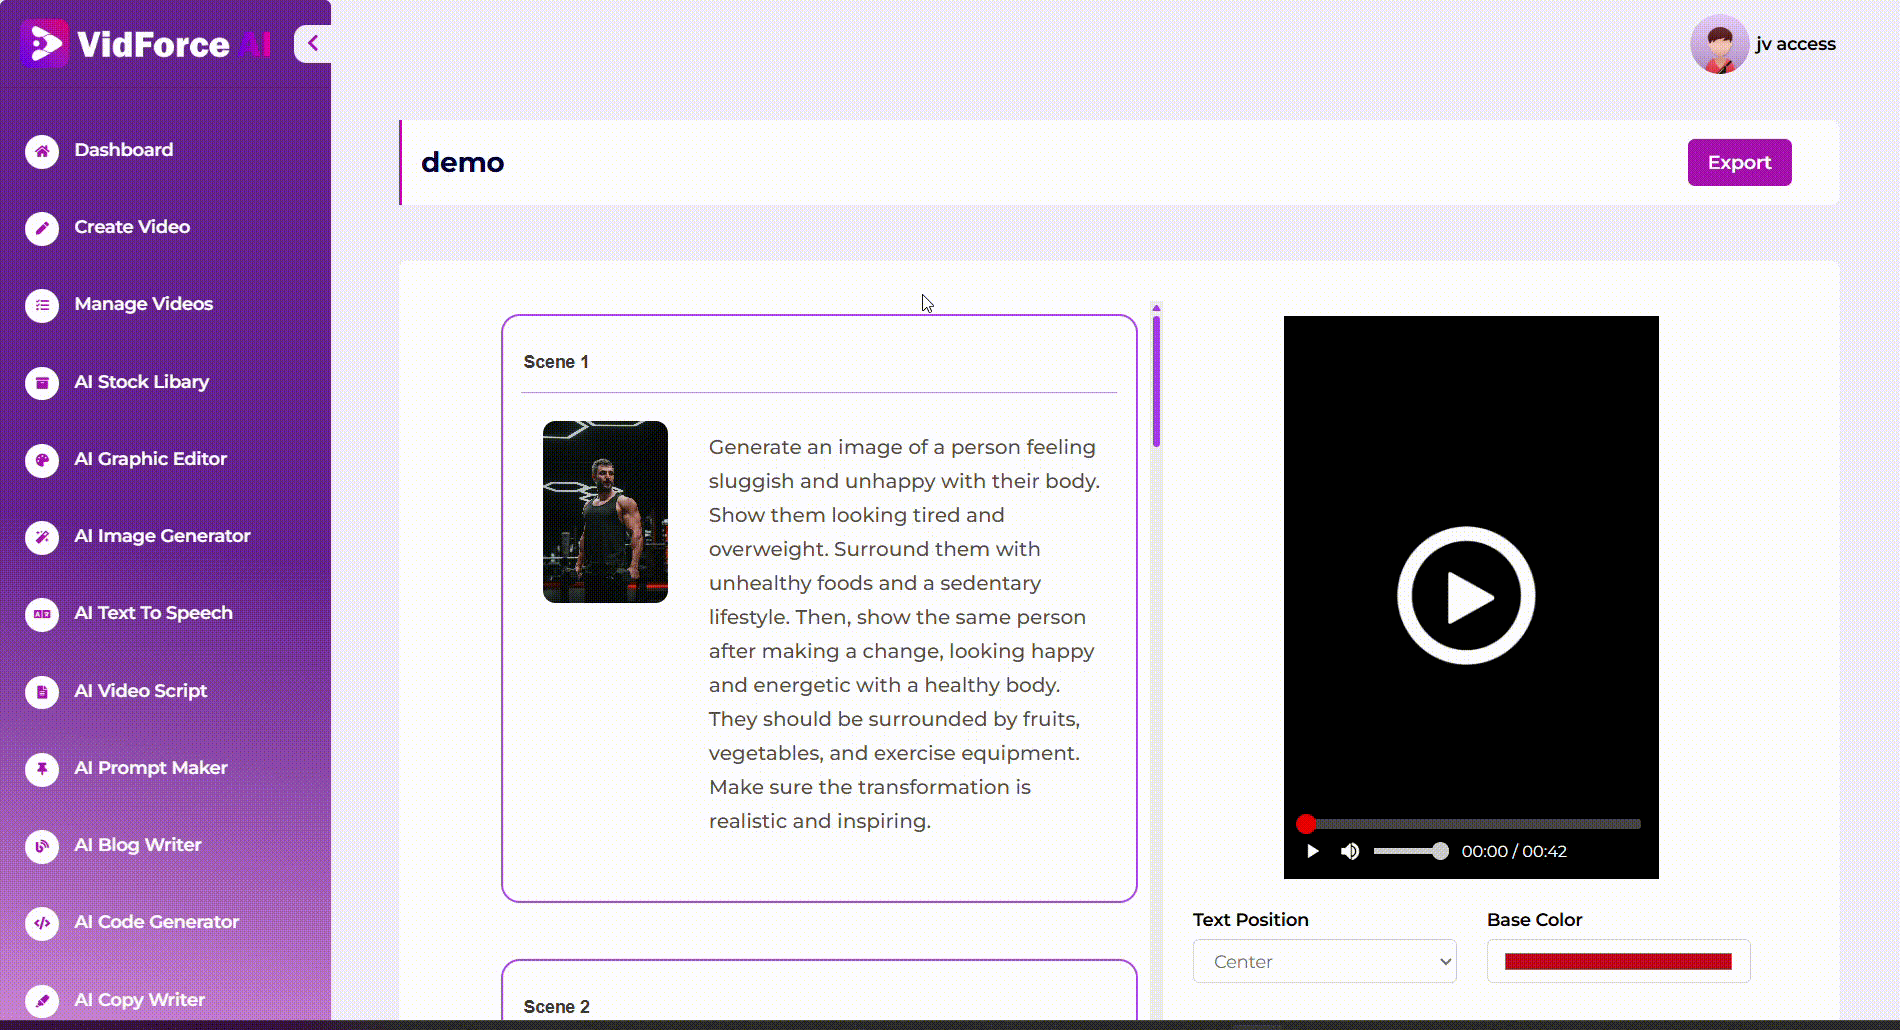The image size is (1900, 1030).
Task: Mute the video with the speaker icon
Action: (1350, 851)
